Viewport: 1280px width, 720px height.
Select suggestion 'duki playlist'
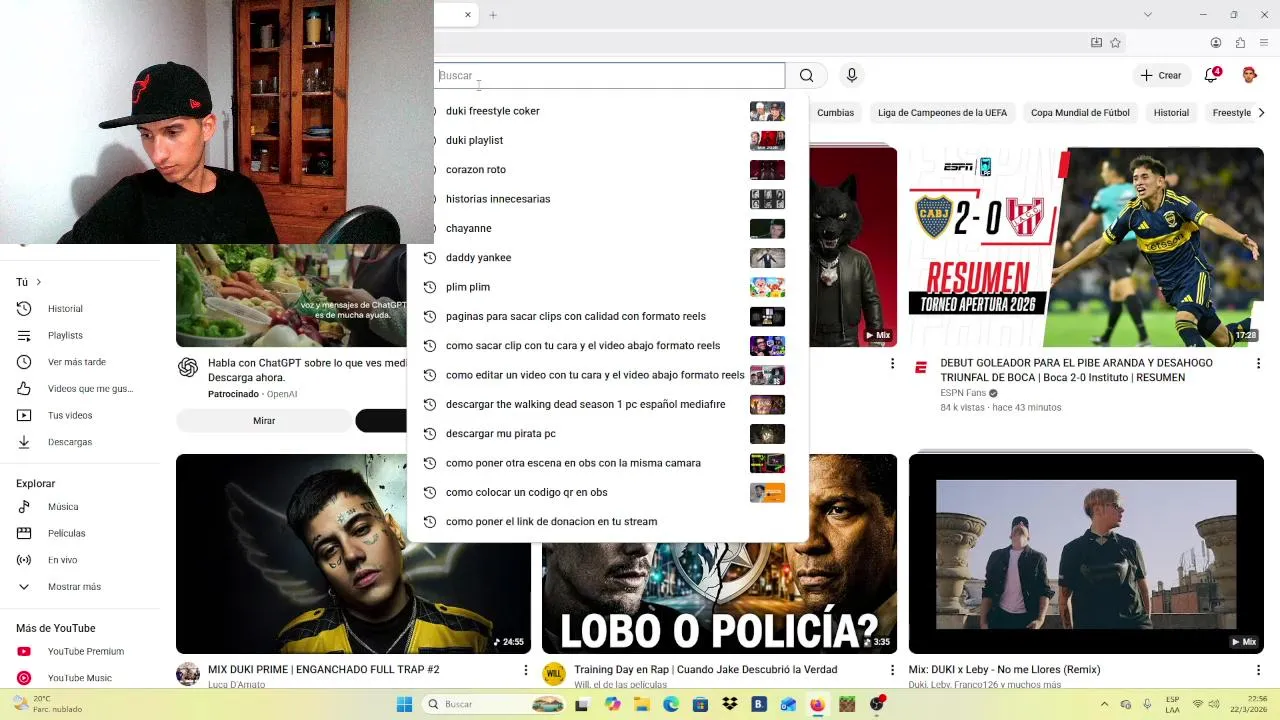click(608, 140)
